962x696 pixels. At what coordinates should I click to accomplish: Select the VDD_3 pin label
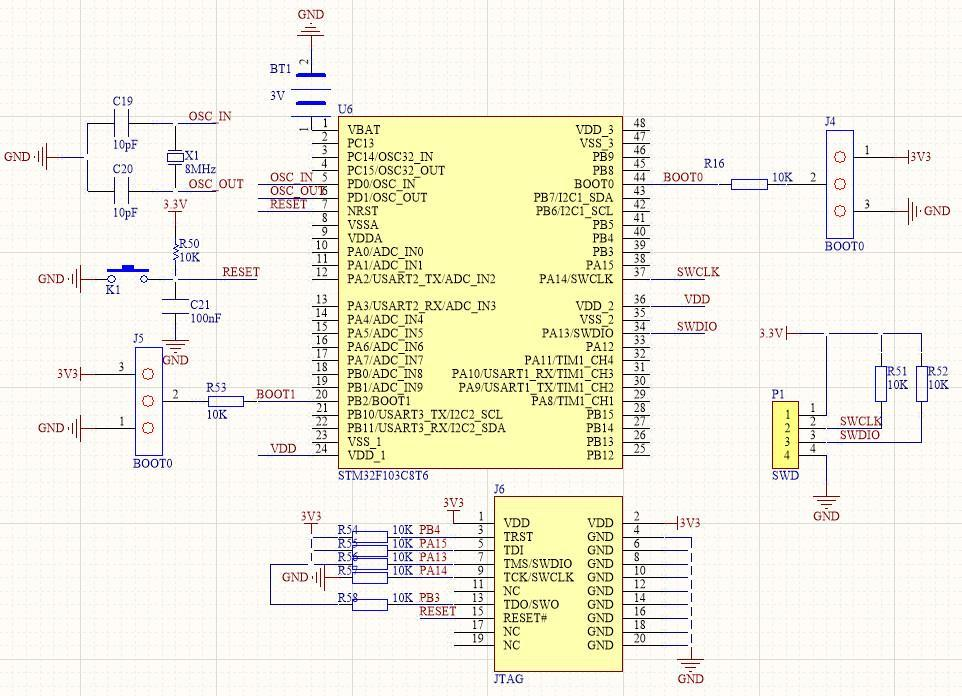coord(595,130)
